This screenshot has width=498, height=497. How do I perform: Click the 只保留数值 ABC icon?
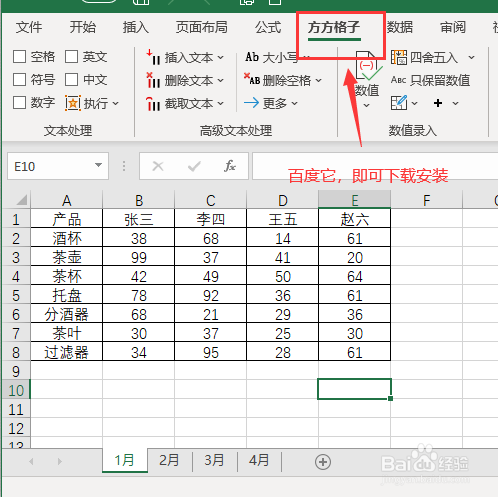pos(398,80)
